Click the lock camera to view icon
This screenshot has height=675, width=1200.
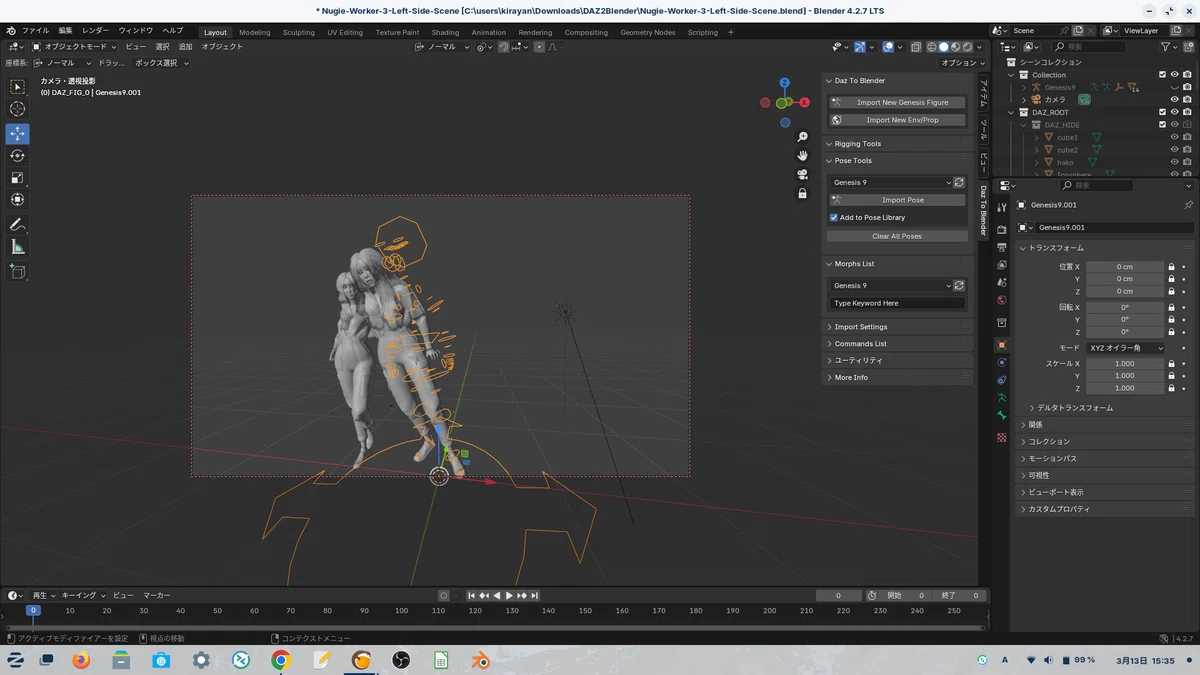tap(802, 194)
